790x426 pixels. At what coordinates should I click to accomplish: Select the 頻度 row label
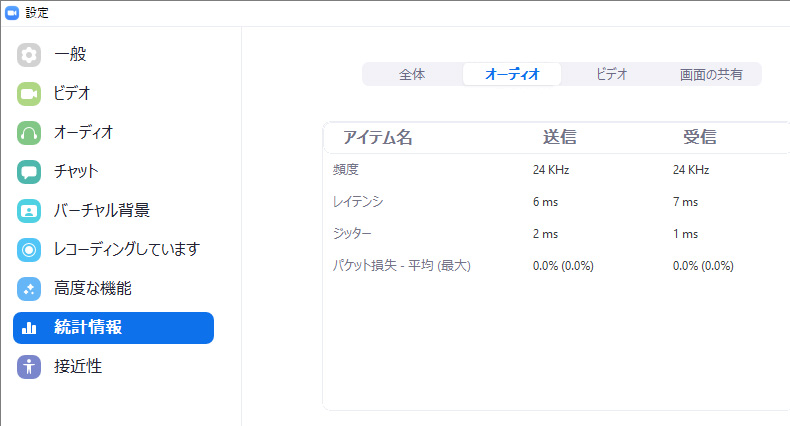[x=346, y=170]
